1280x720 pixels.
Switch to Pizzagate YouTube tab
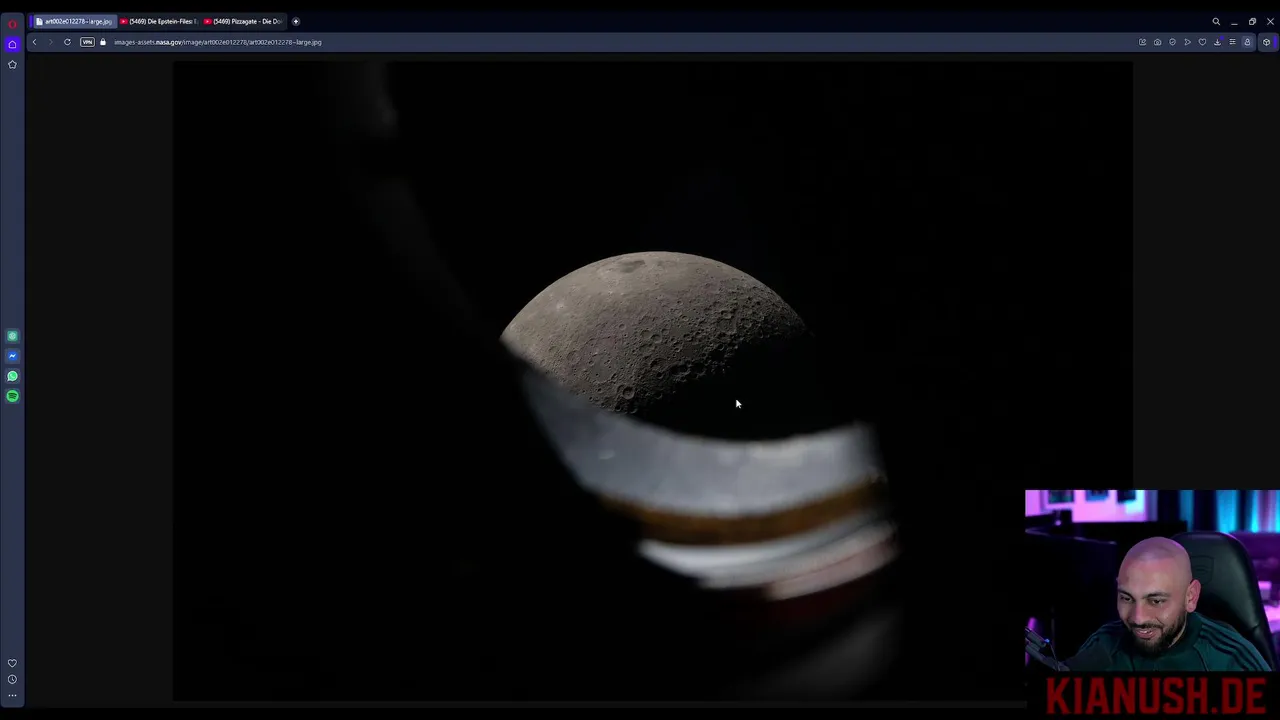[243, 21]
